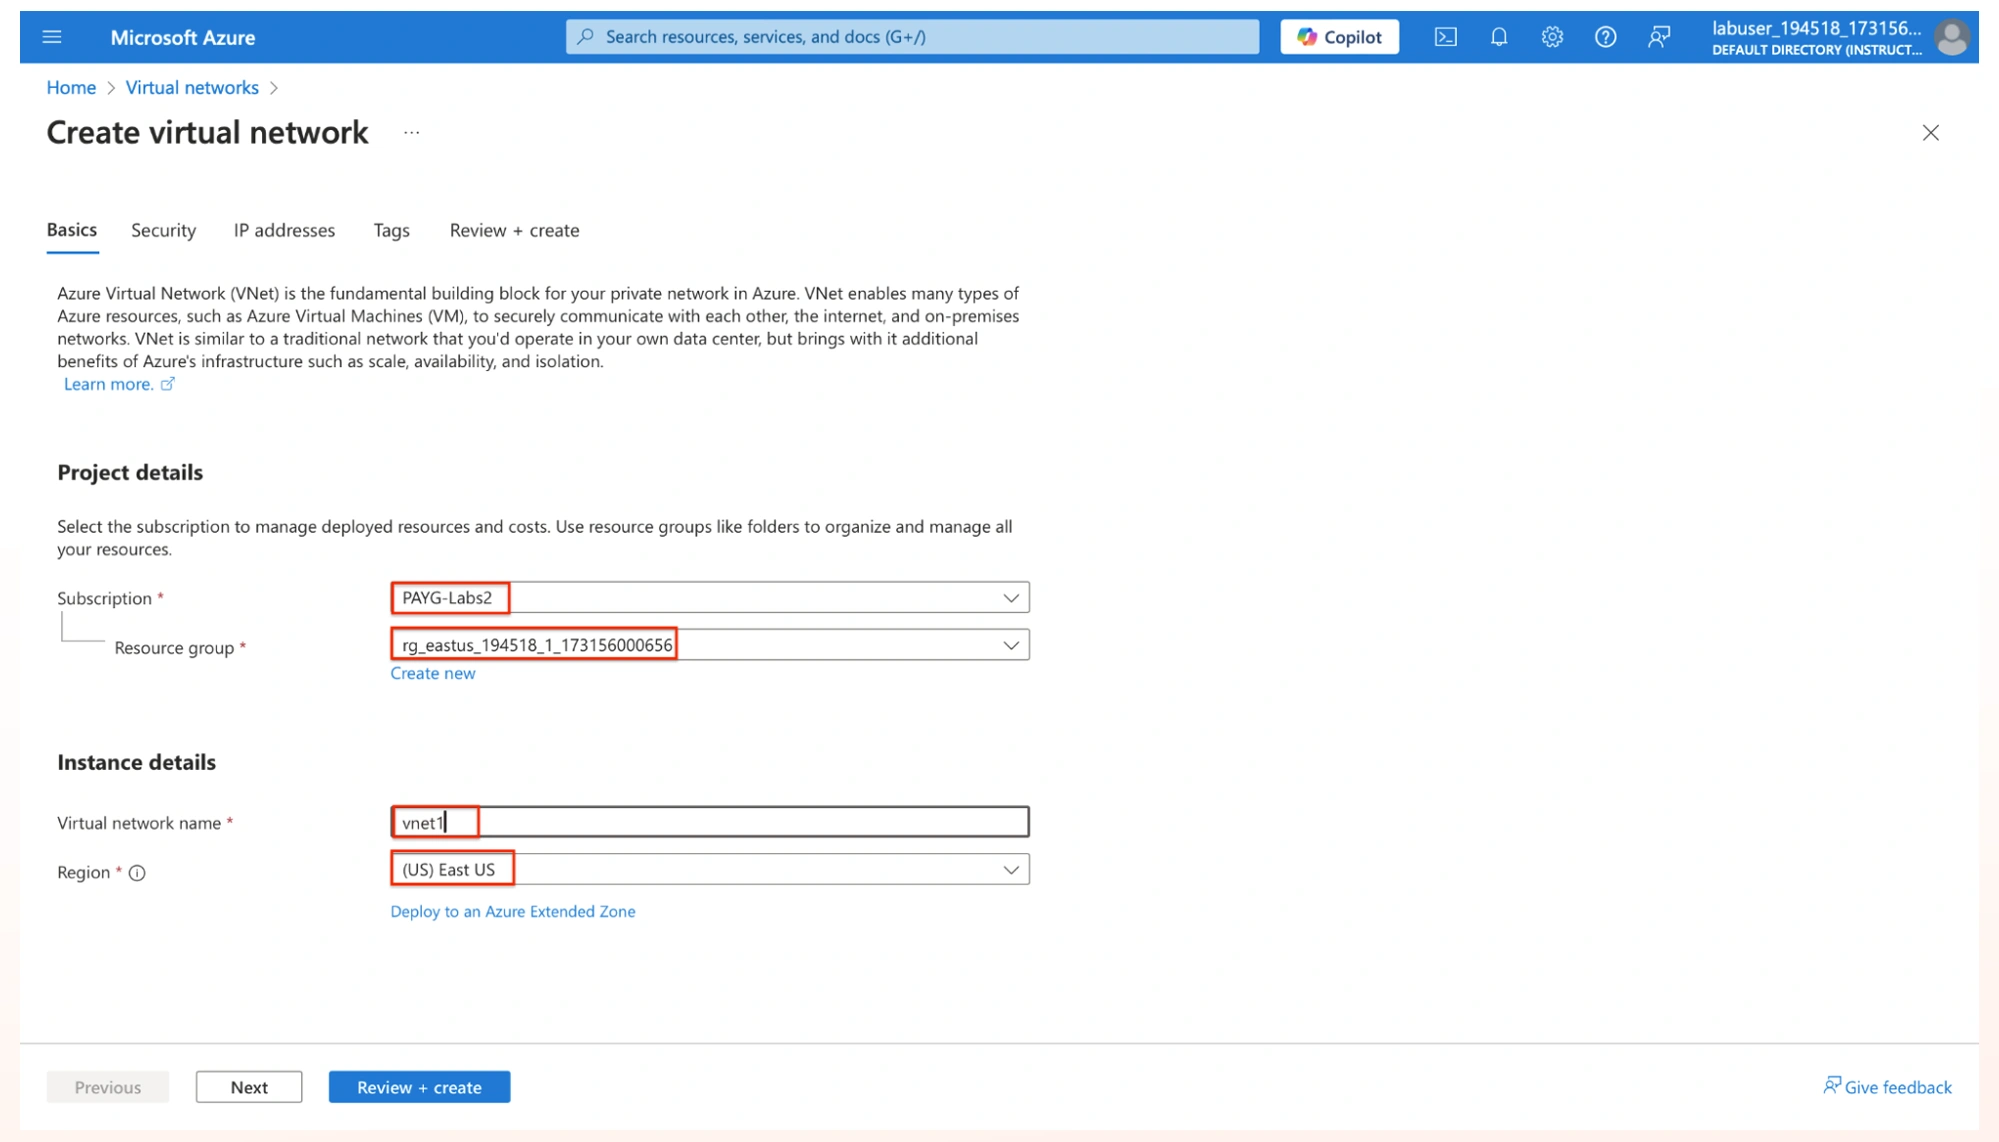This screenshot has width=1999, height=1142.
Task: Click the Microsoft Azure logo text
Action: [x=182, y=38]
